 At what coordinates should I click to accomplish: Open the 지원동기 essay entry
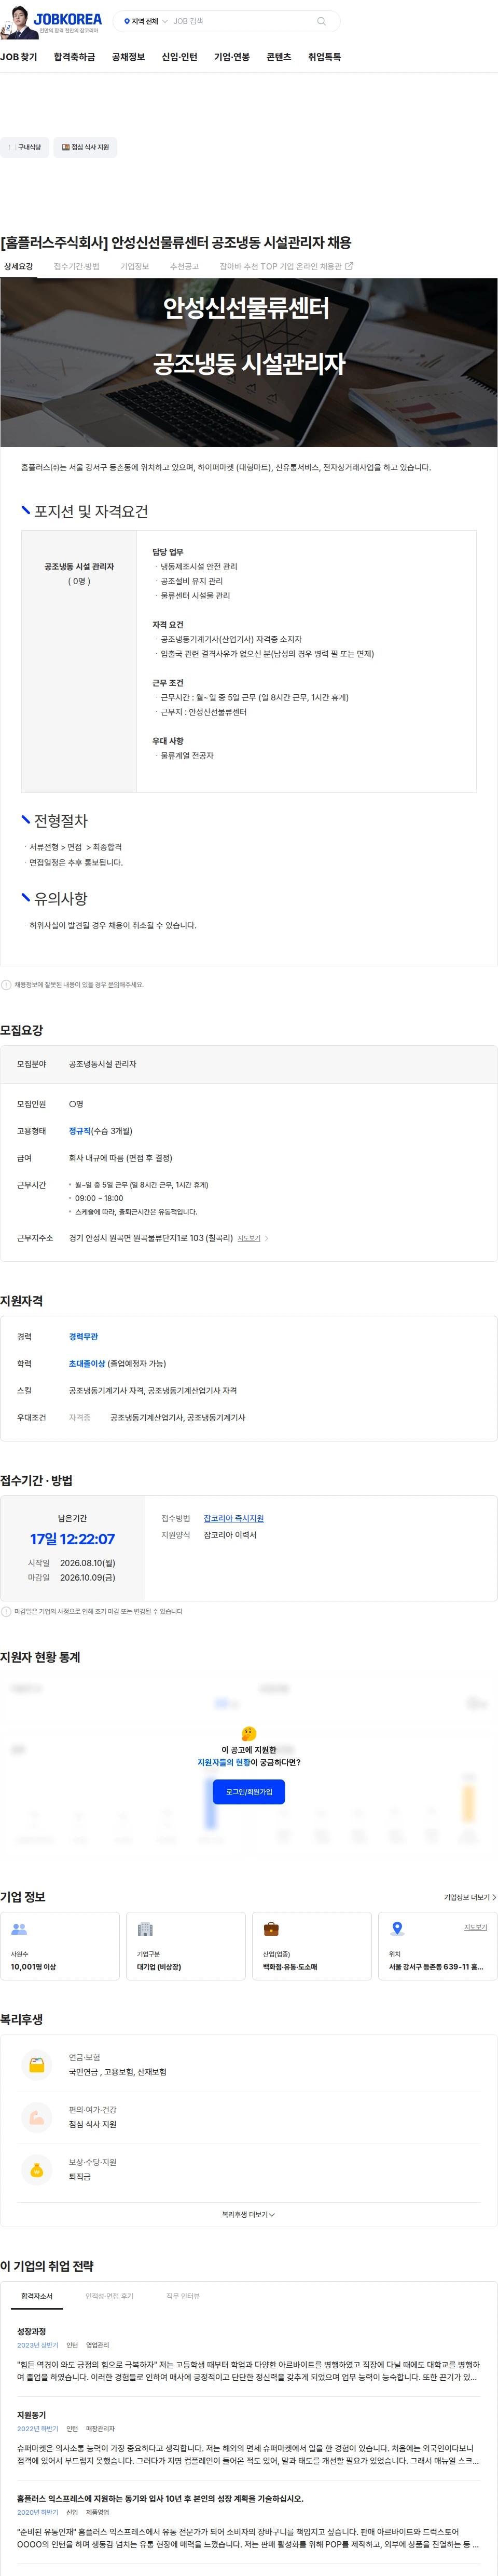pos(248,2439)
